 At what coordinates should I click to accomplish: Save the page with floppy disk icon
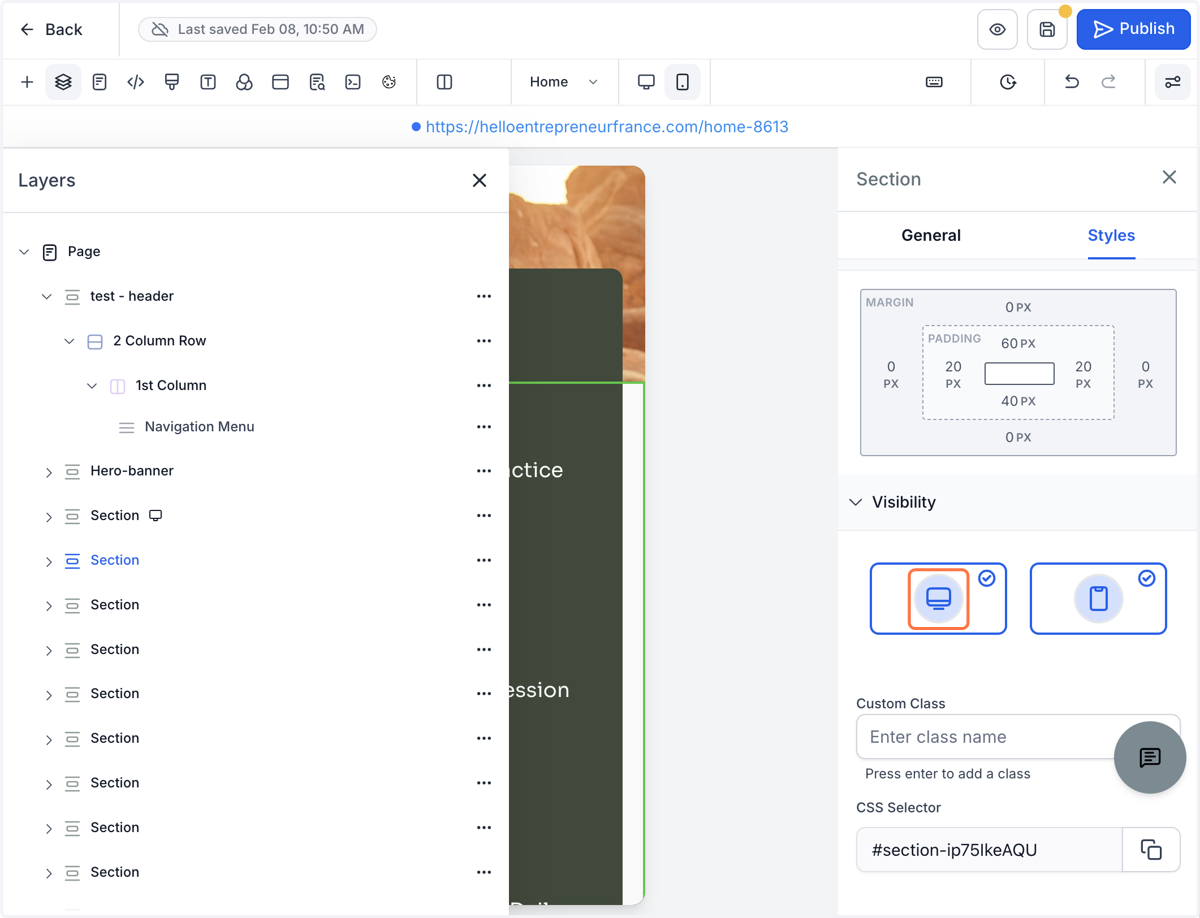pos(1047,30)
